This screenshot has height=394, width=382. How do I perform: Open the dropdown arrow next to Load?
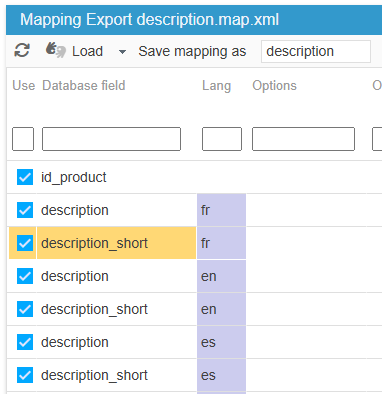click(x=122, y=52)
